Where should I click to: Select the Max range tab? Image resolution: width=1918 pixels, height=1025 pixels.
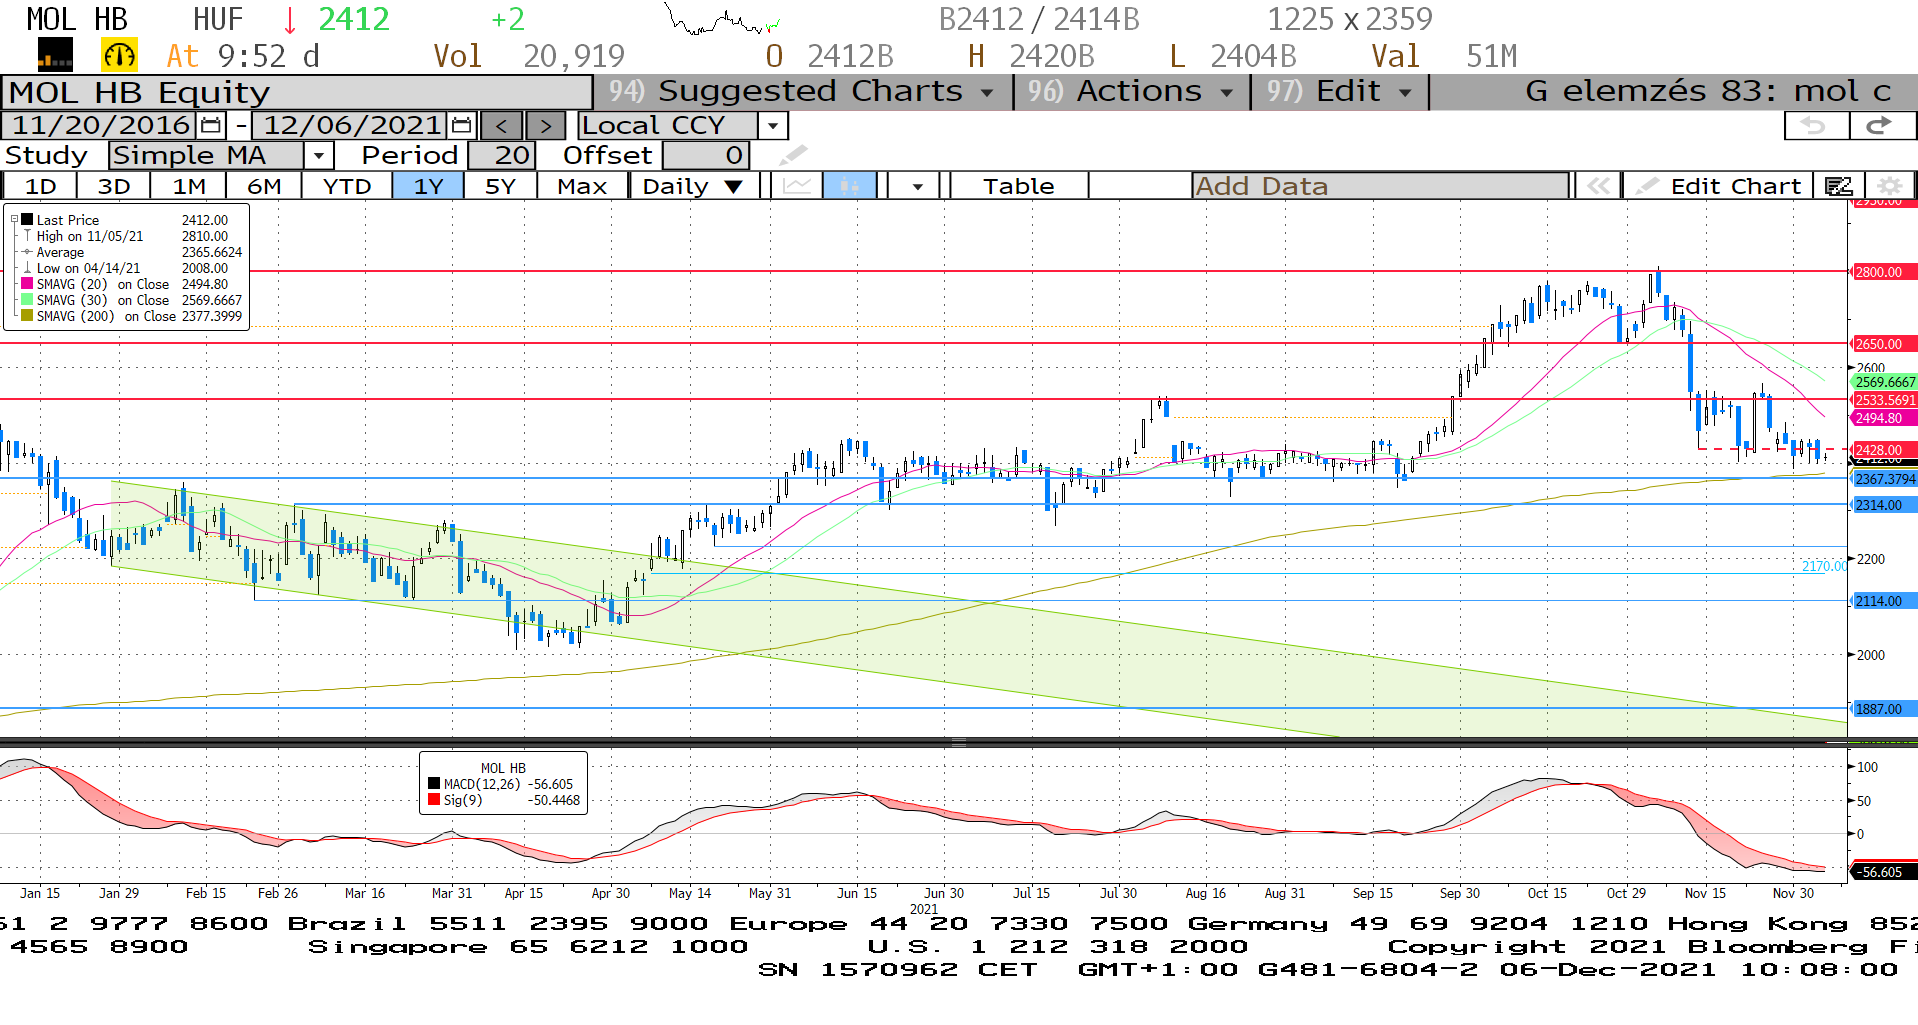click(x=582, y=186)
